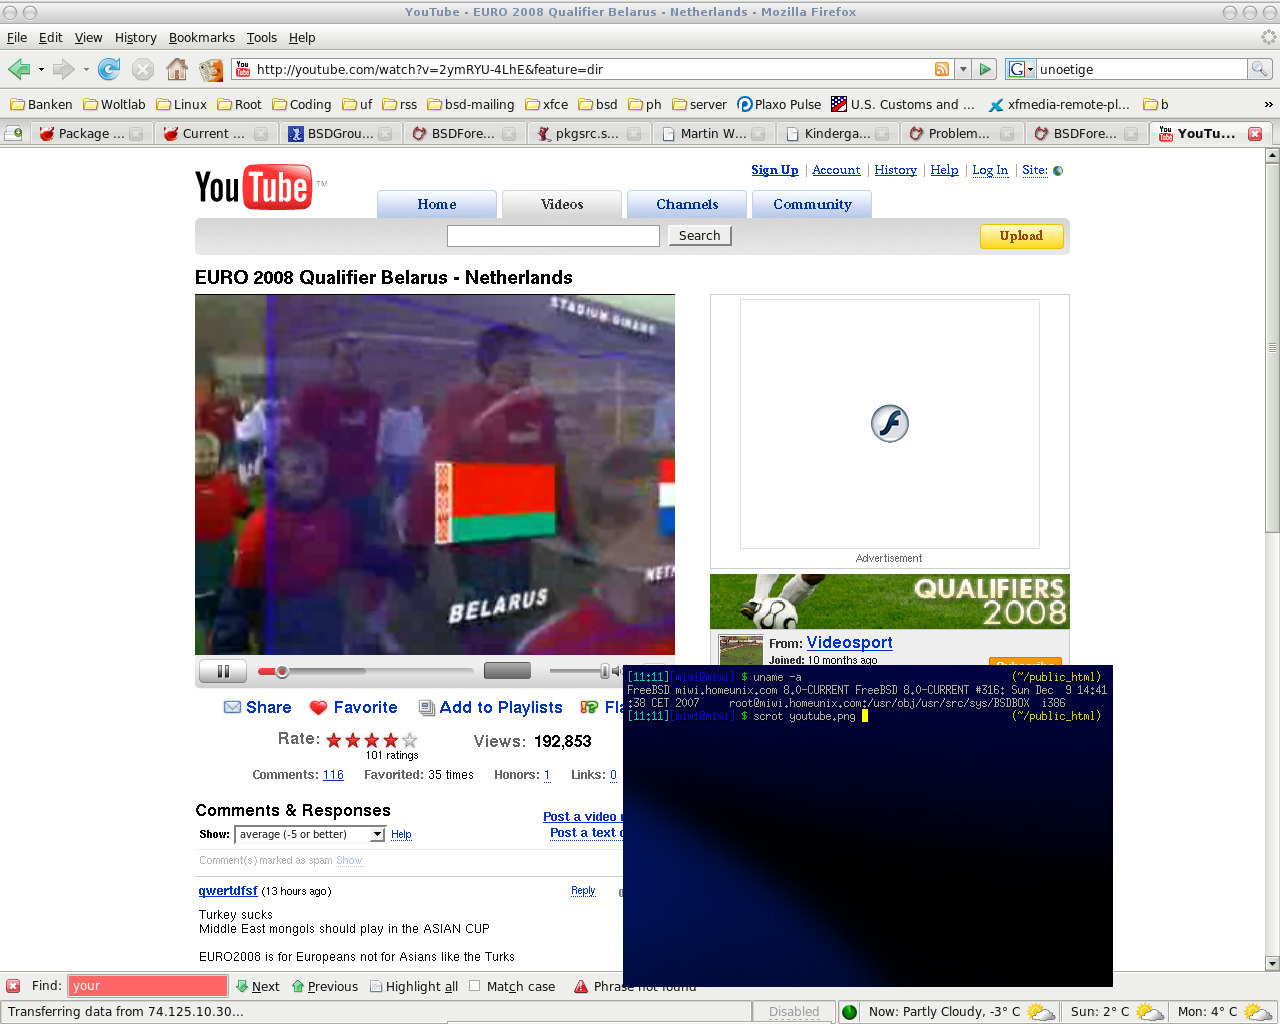Viewport: 1280px width, 1024px height.
Task: Click the YouTube search input field
Action: [553, 236]
